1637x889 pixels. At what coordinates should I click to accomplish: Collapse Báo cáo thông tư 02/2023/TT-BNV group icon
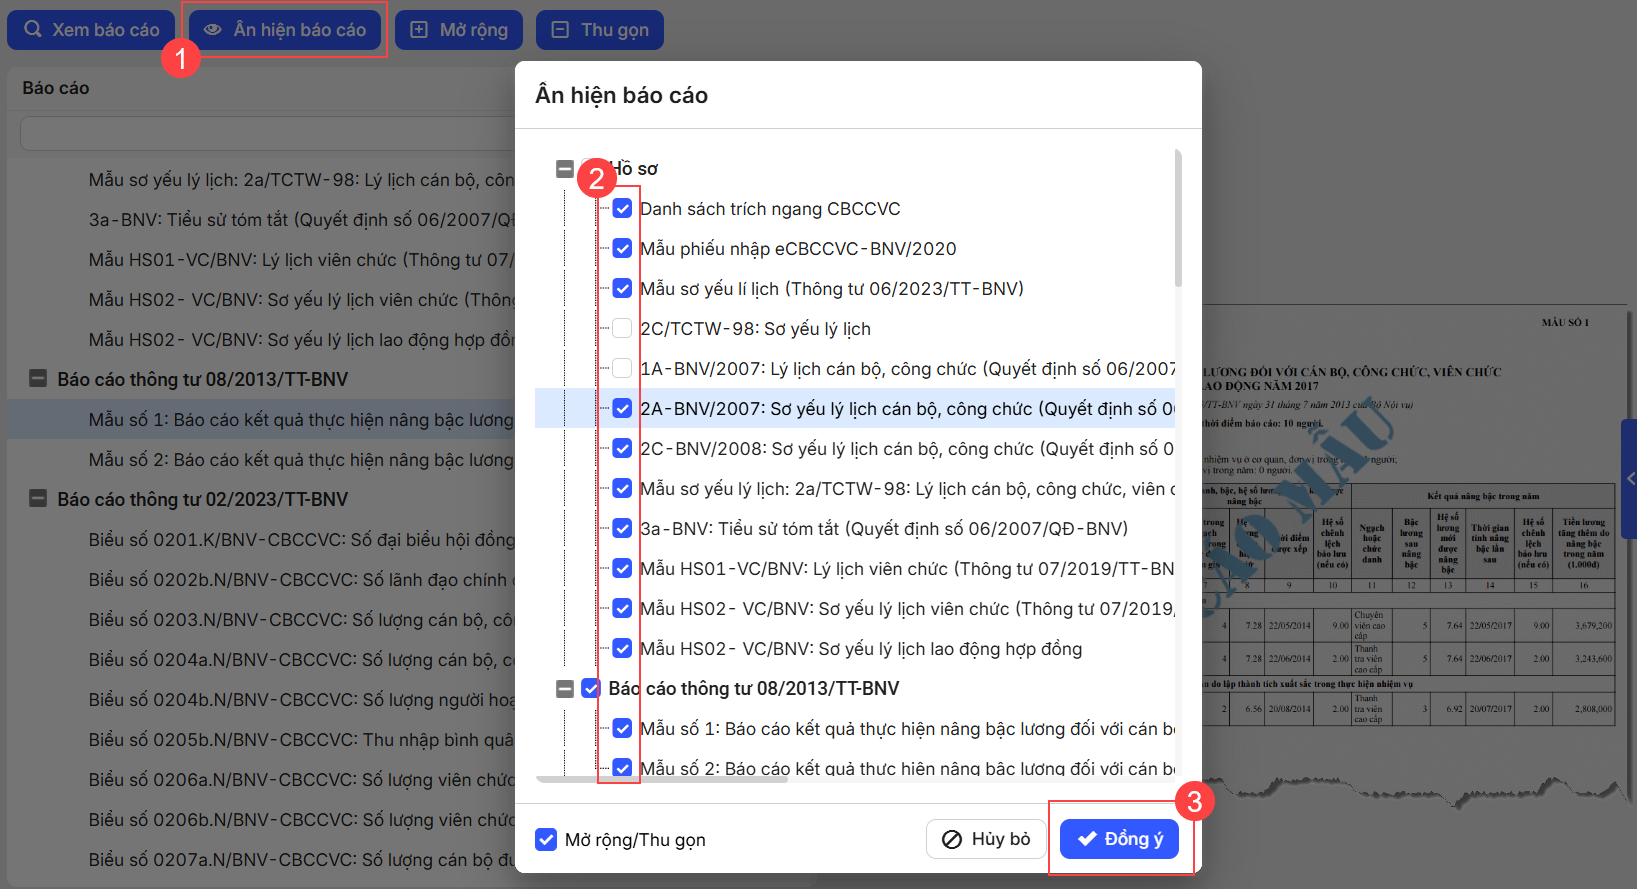click(38, 499)
